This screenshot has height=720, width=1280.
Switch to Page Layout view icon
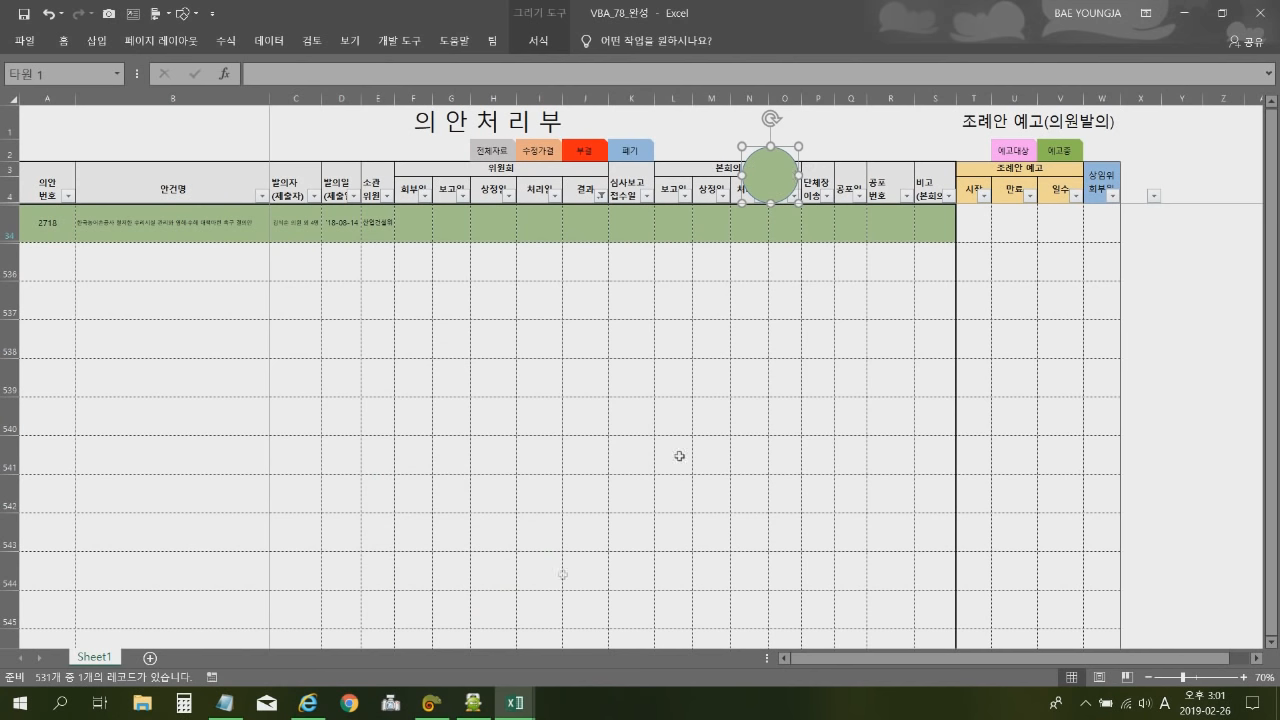pos(1099,677)
